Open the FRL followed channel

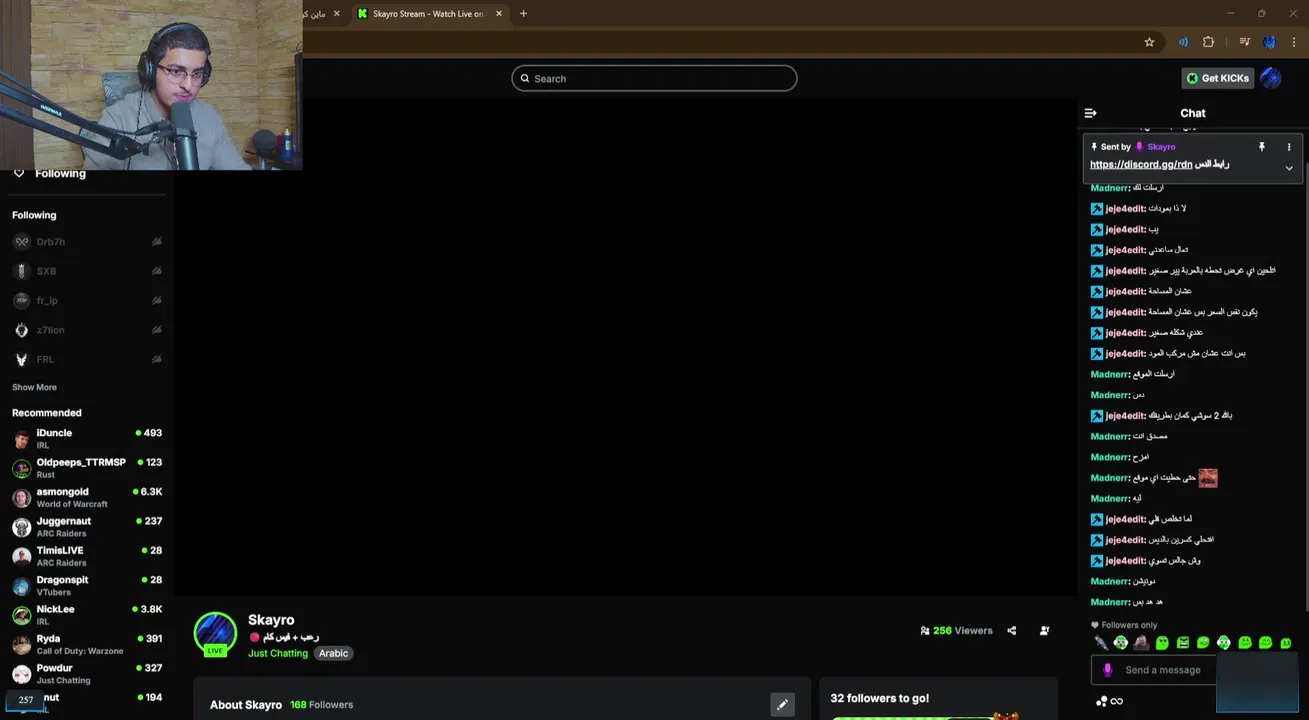87,359
